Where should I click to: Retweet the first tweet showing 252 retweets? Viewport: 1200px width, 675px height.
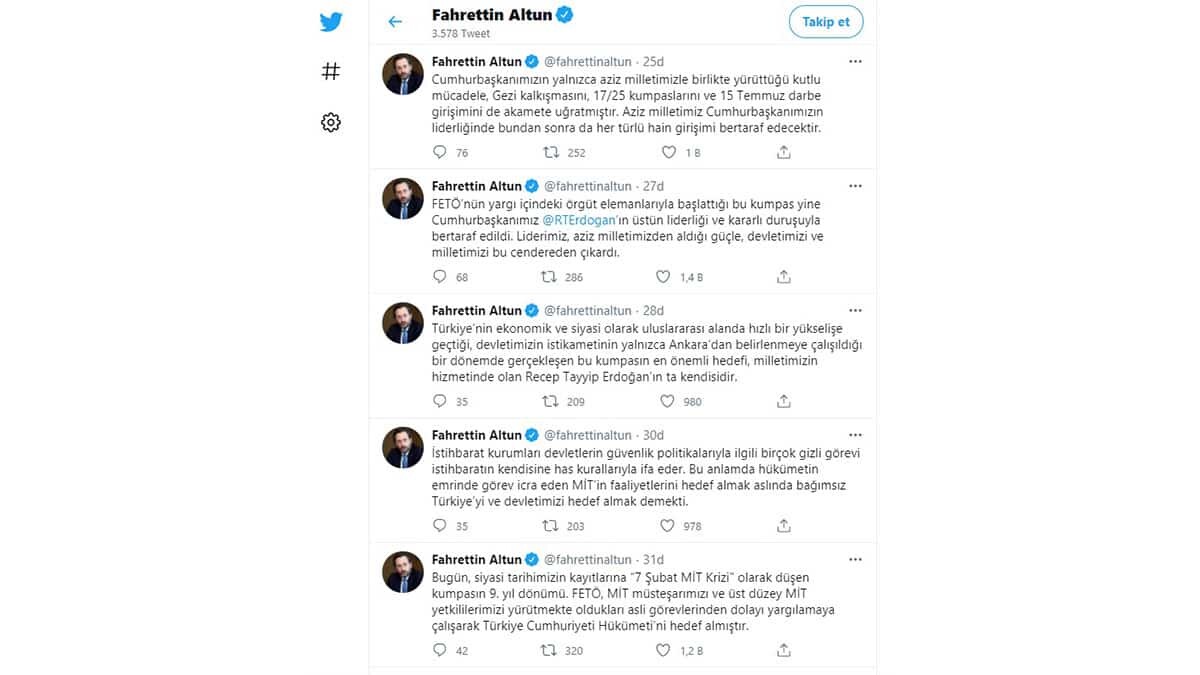coord(551,152)
